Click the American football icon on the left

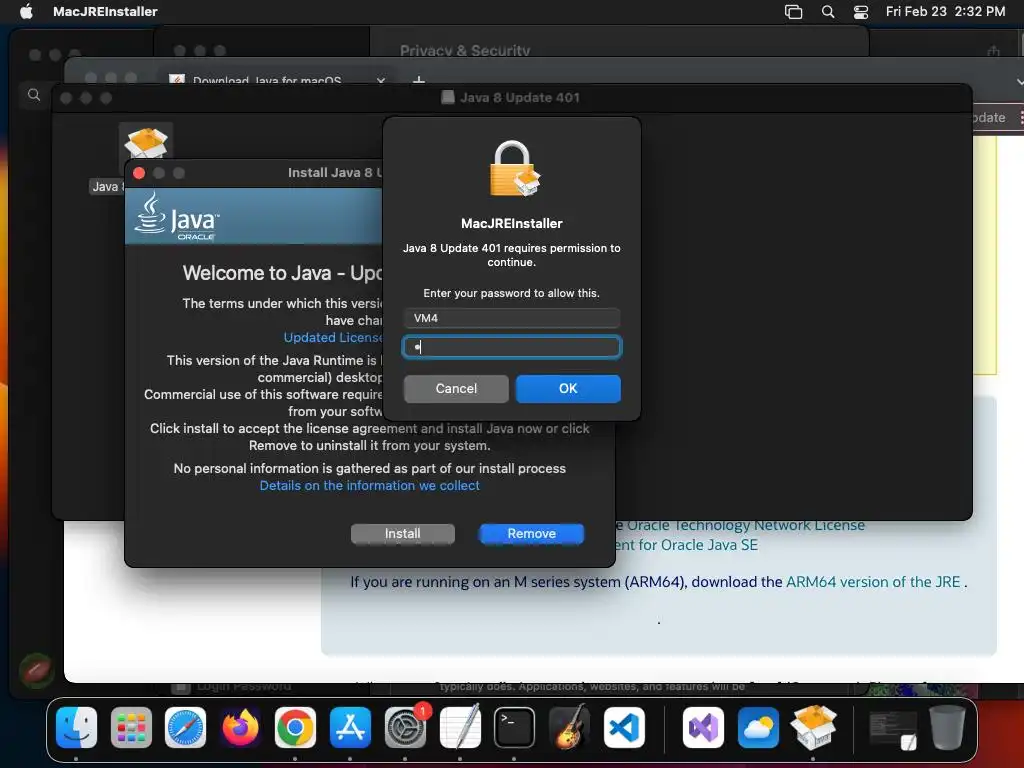[37, 671]
